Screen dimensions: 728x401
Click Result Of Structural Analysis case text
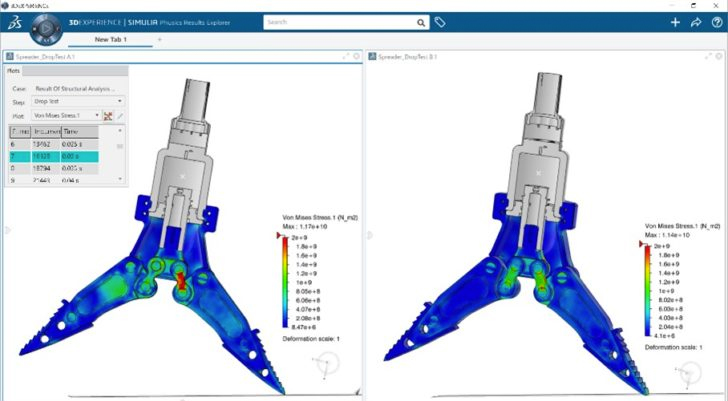[75, 88]
